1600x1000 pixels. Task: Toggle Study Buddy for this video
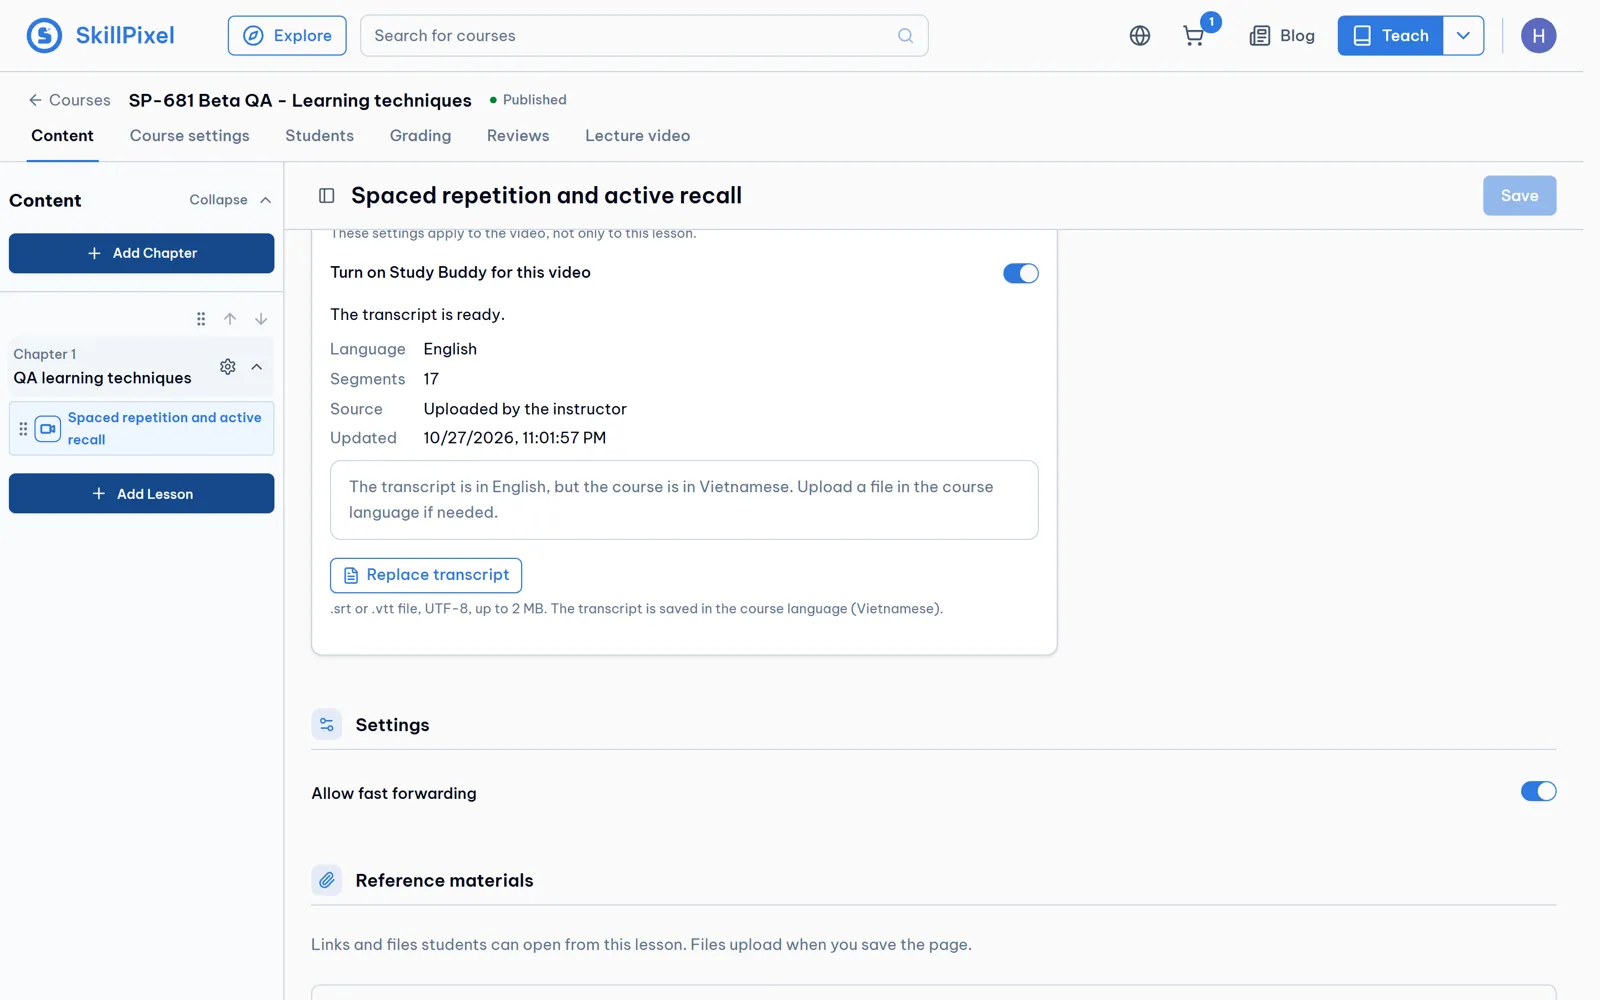(x=1020, y=273)
